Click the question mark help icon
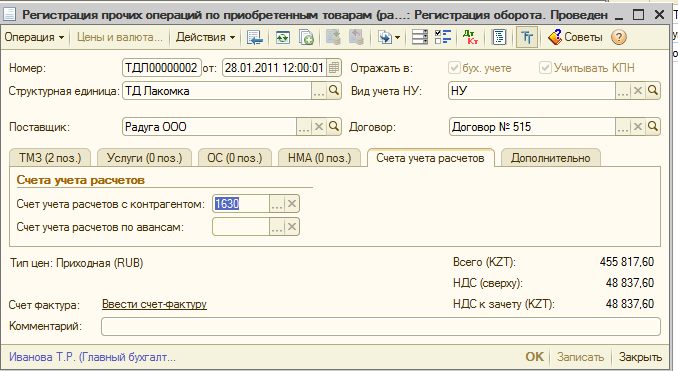 (x=619, y=37)
